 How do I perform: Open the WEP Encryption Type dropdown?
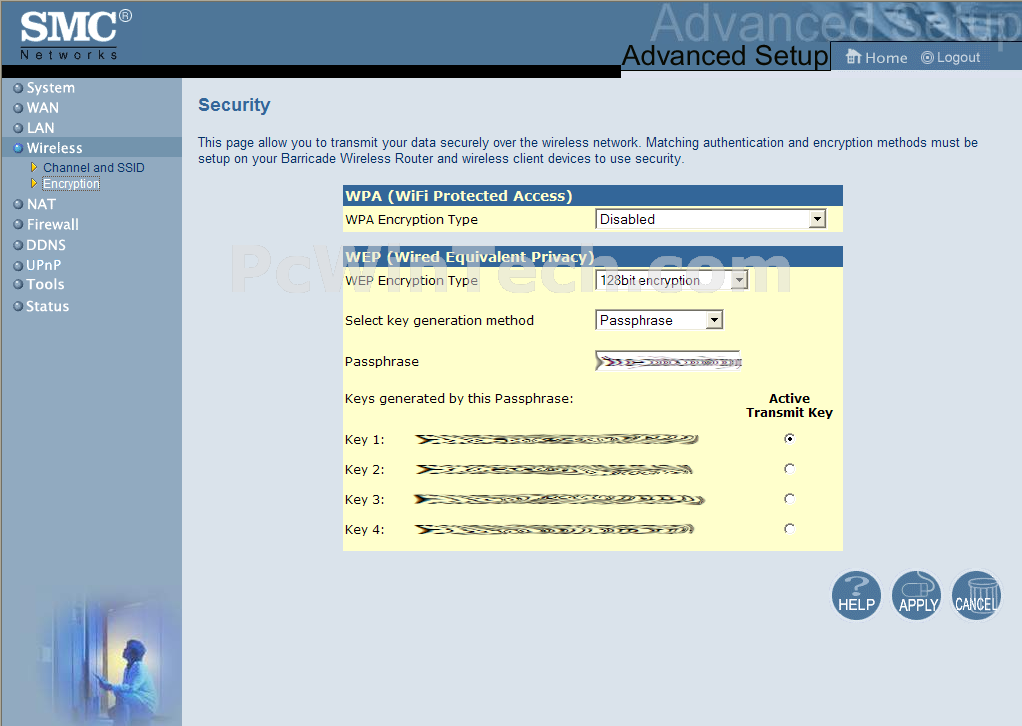pos(671,280)
